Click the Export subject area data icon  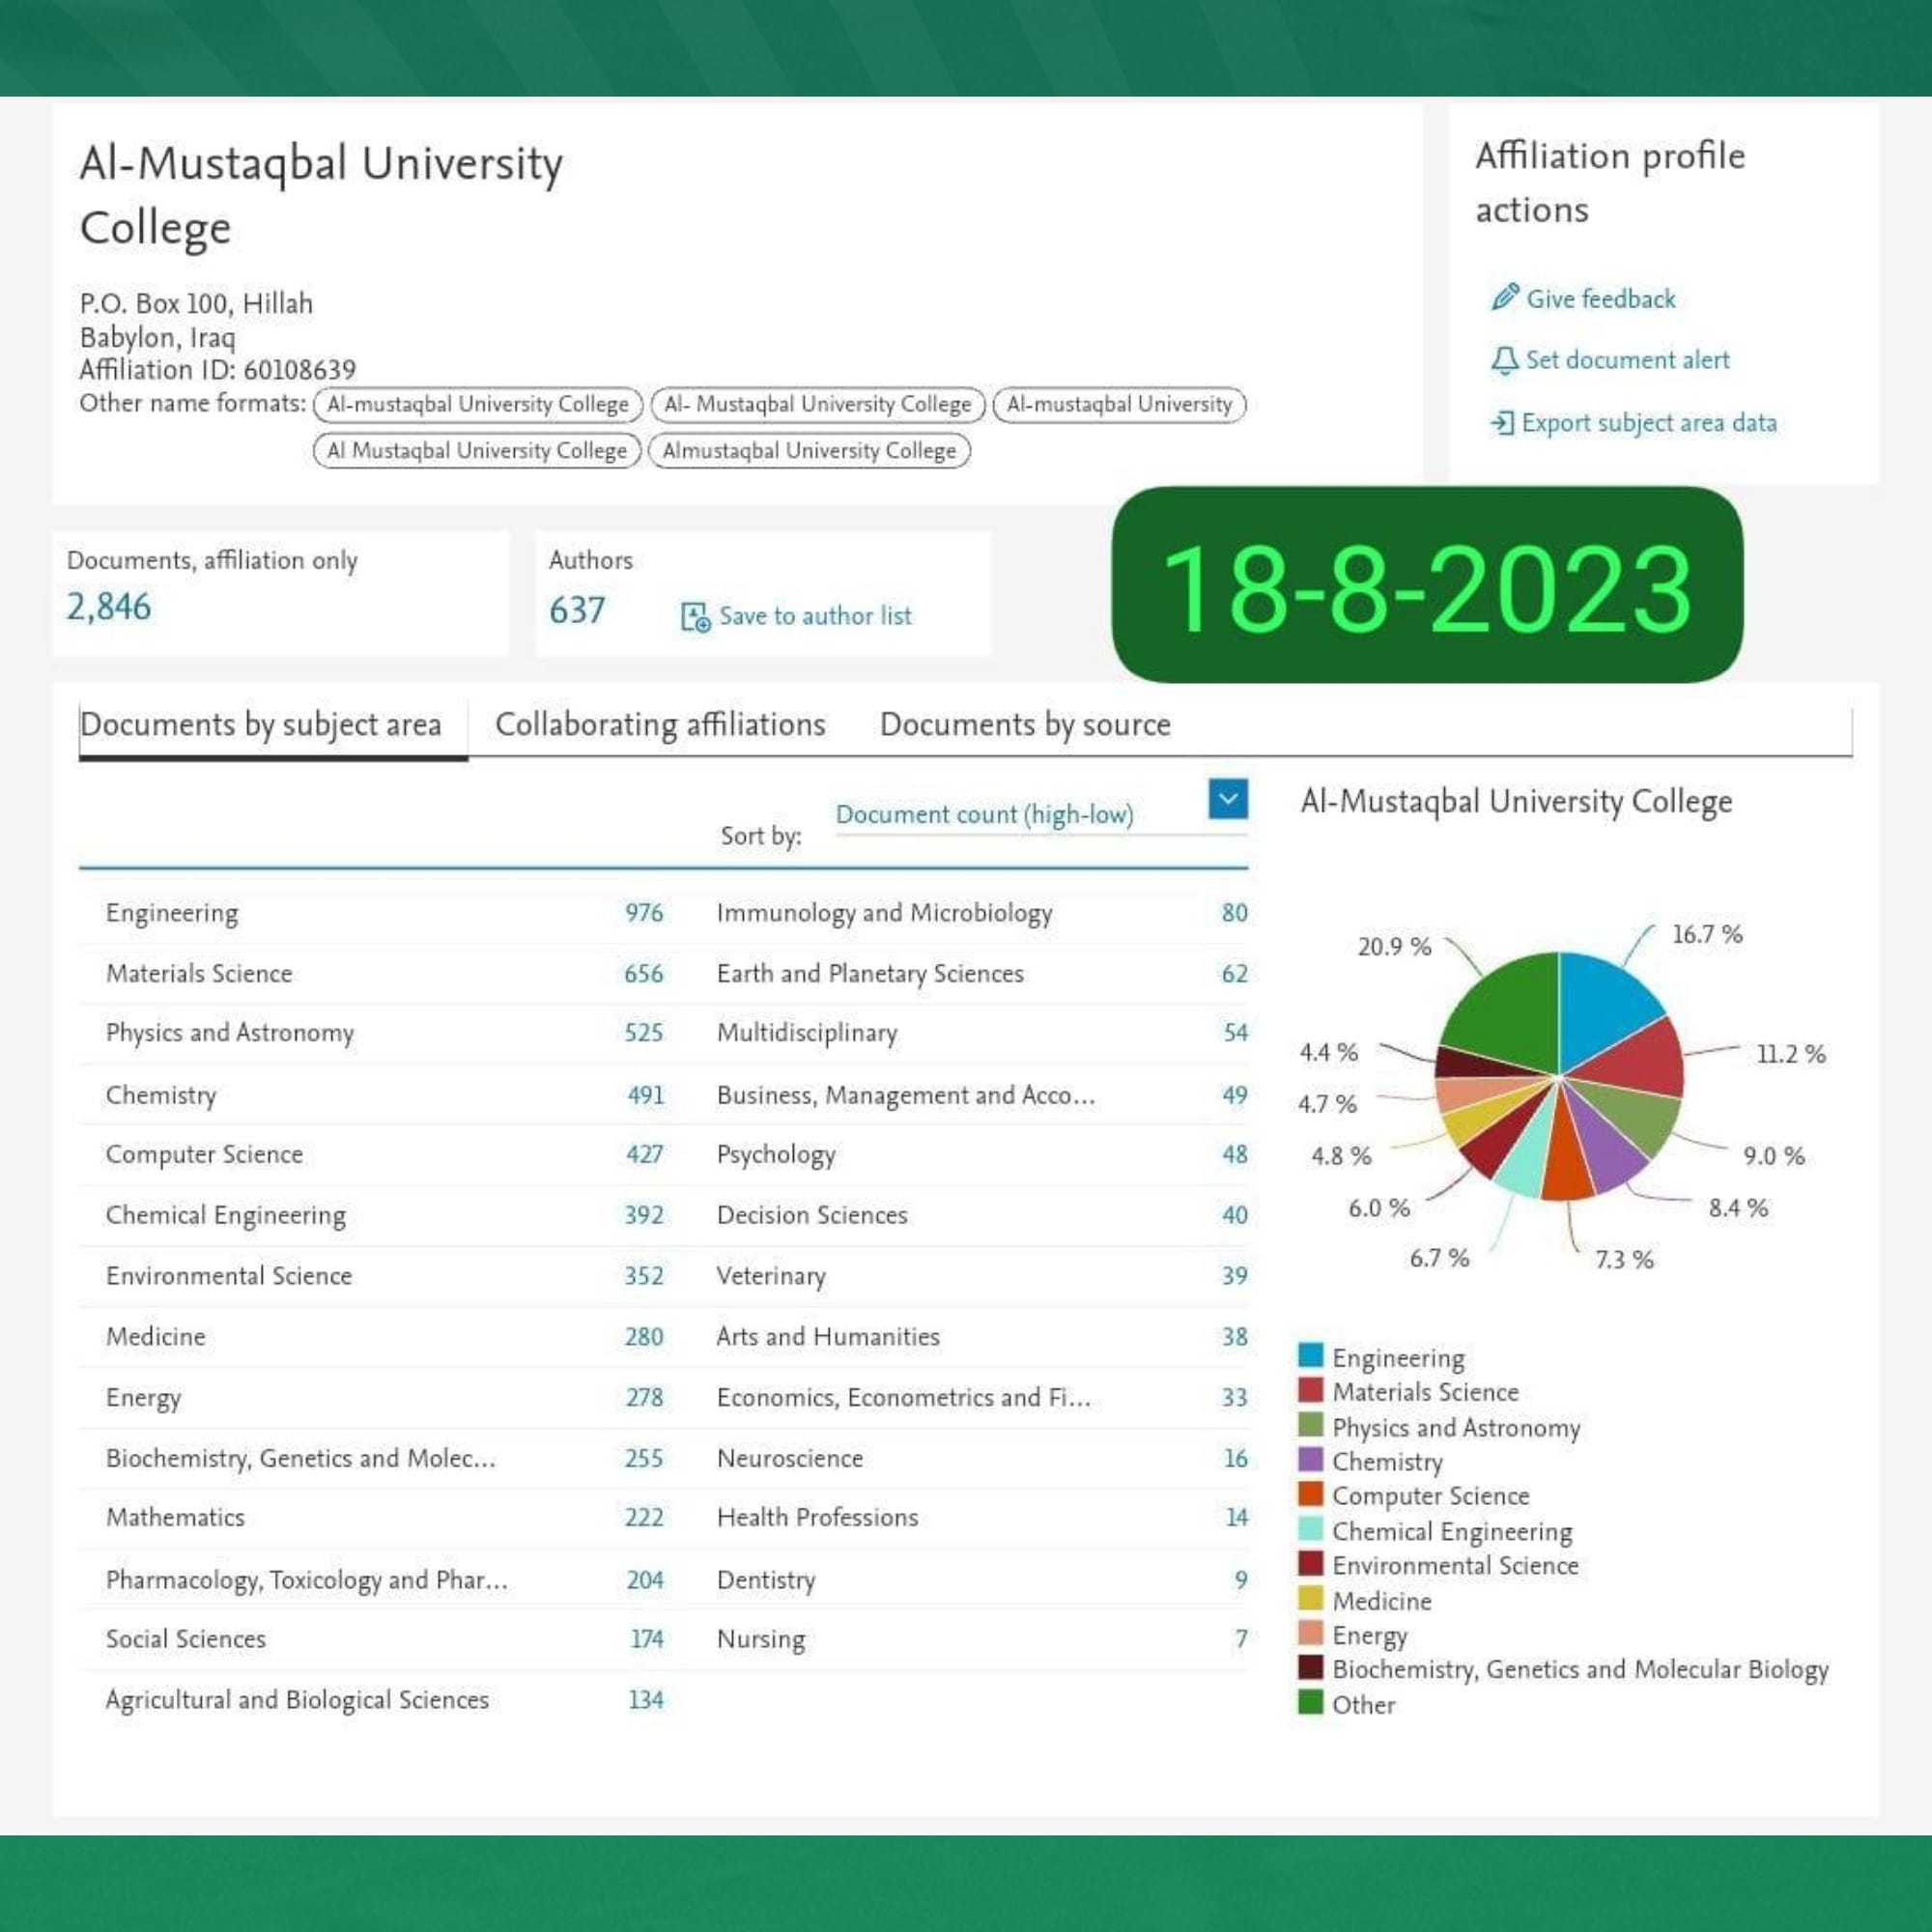coord(1502,423)
